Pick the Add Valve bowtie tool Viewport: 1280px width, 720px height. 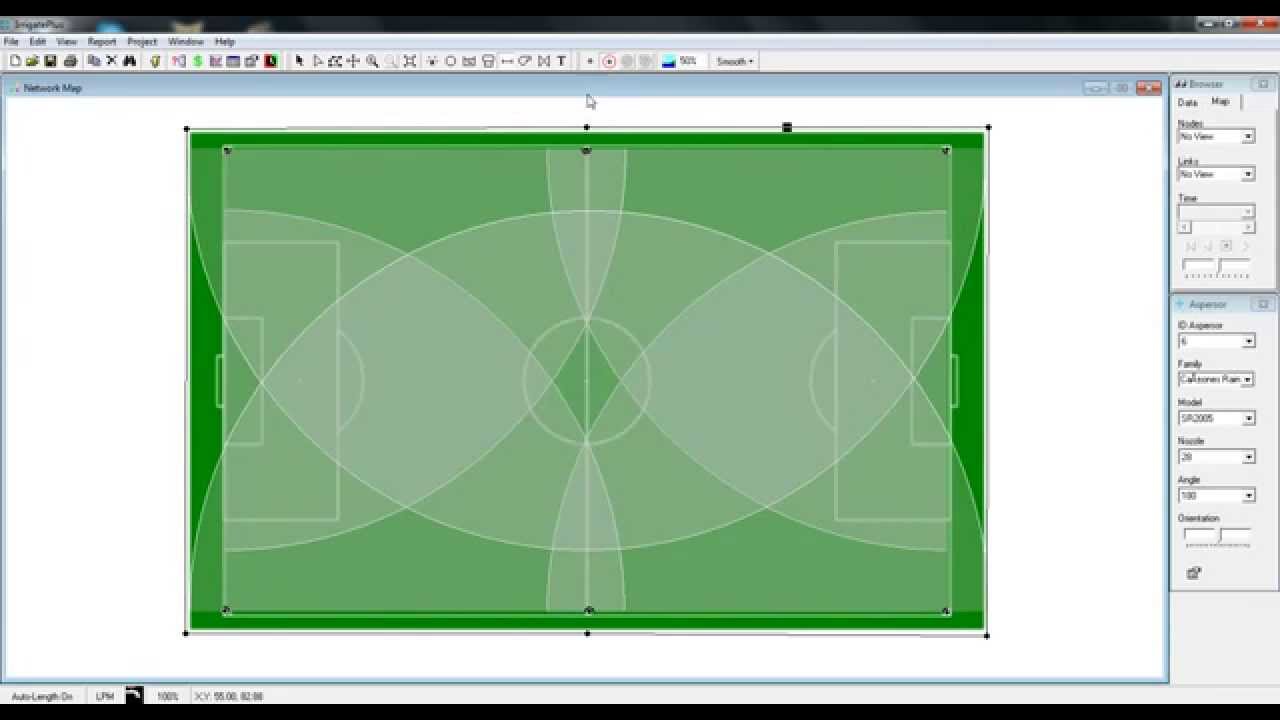point(544,61)
